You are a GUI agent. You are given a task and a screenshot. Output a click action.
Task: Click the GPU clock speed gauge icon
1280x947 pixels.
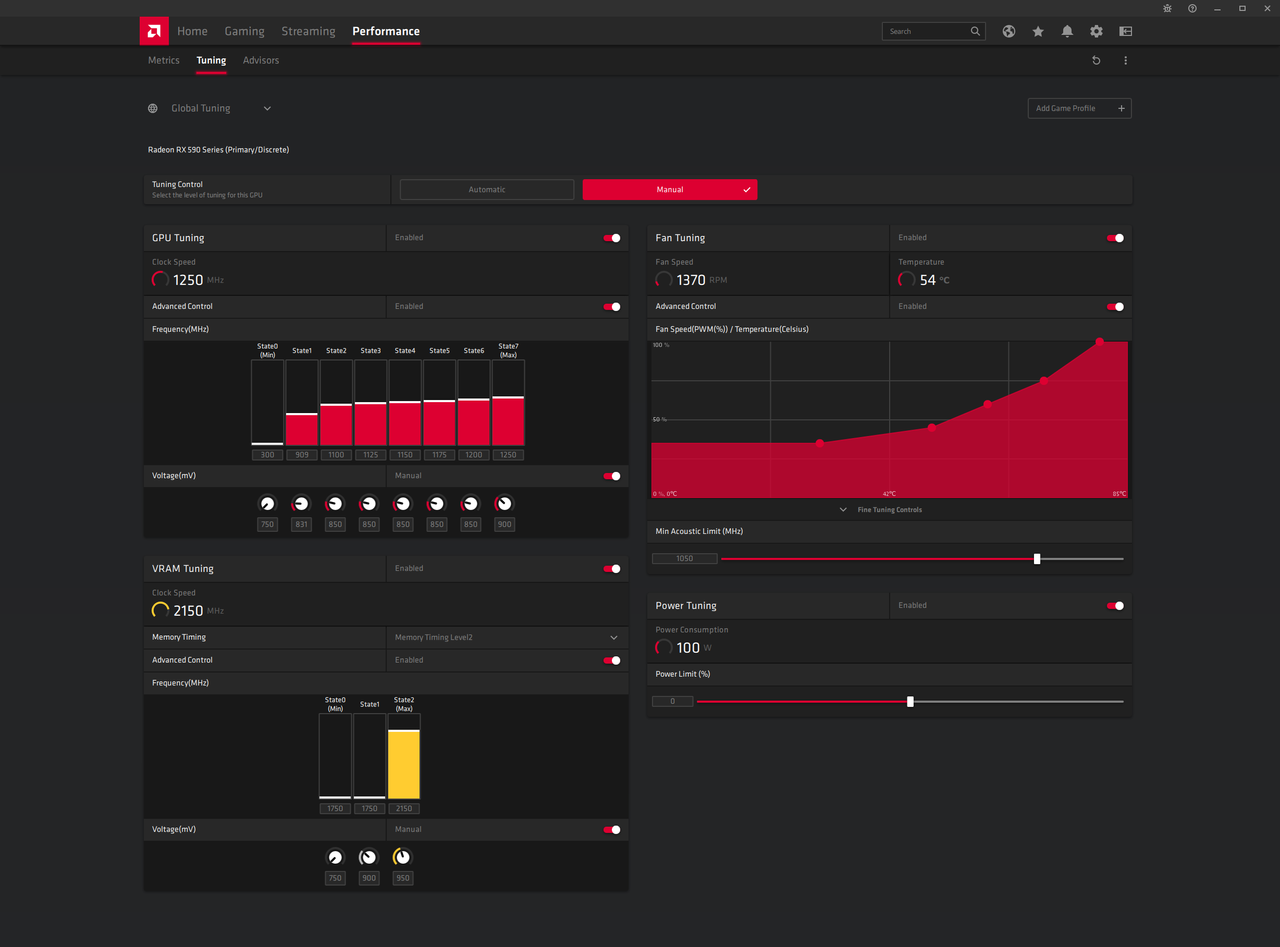[x=160, y=280]
